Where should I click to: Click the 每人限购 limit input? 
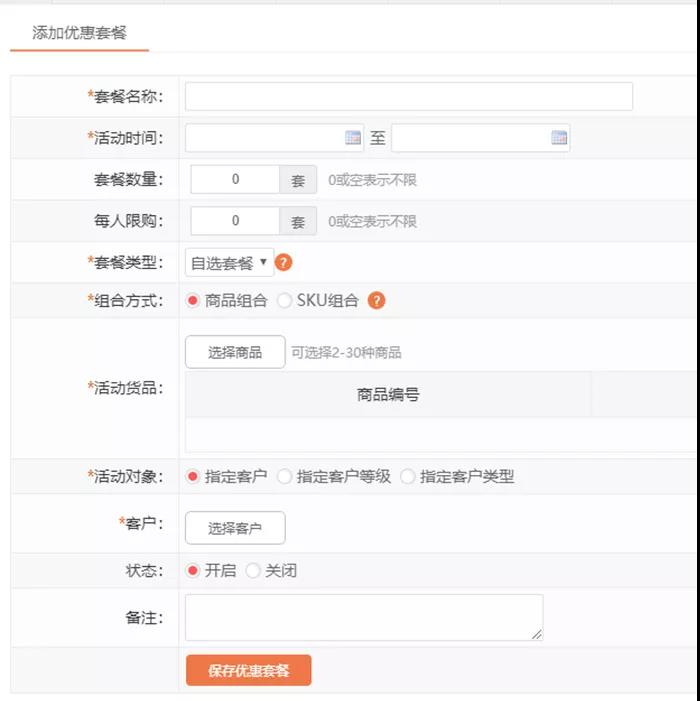click(x=235, y=221)
